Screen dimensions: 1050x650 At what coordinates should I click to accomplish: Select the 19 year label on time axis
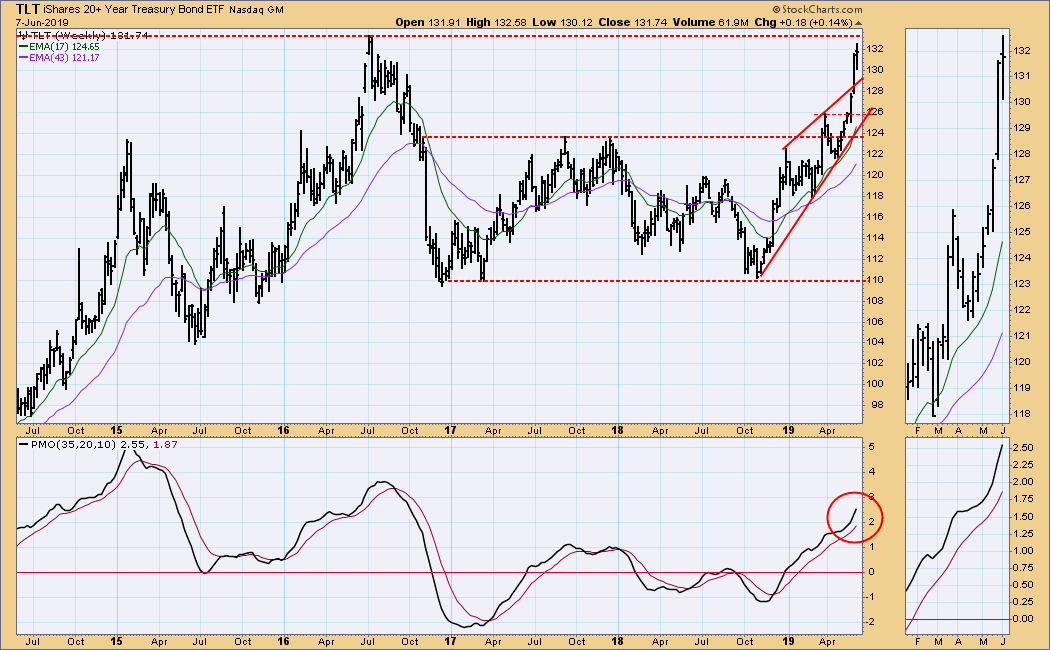786,638
